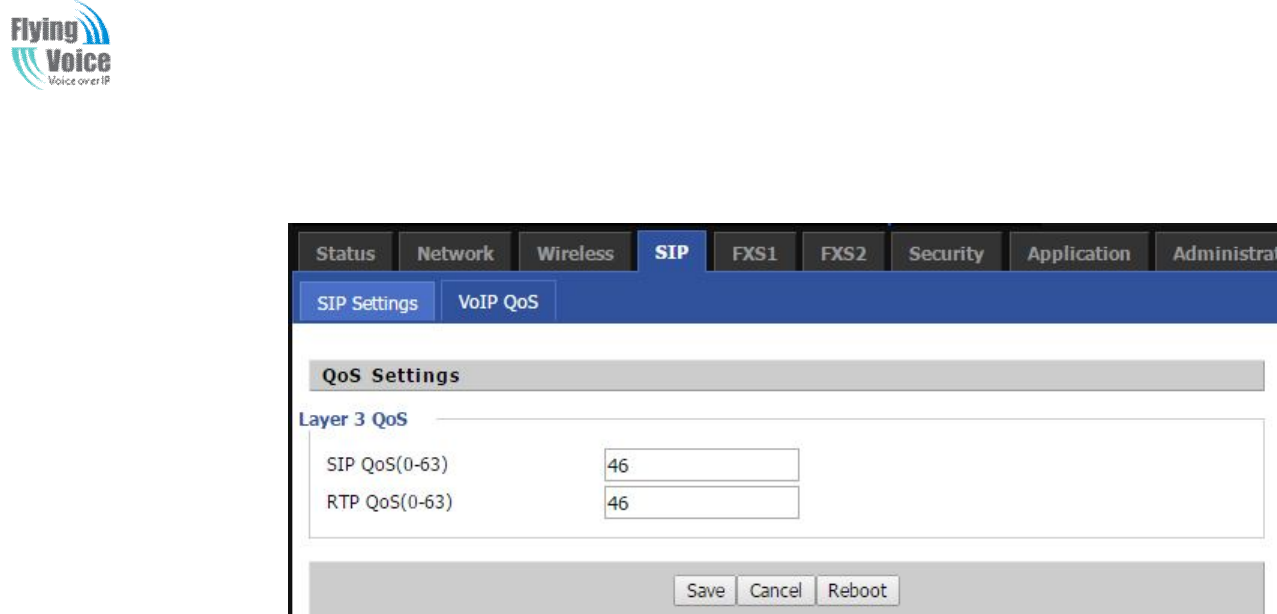Select the VoIP QoS sub-tab
1277x614 pixels.
(x=498, y=302)
